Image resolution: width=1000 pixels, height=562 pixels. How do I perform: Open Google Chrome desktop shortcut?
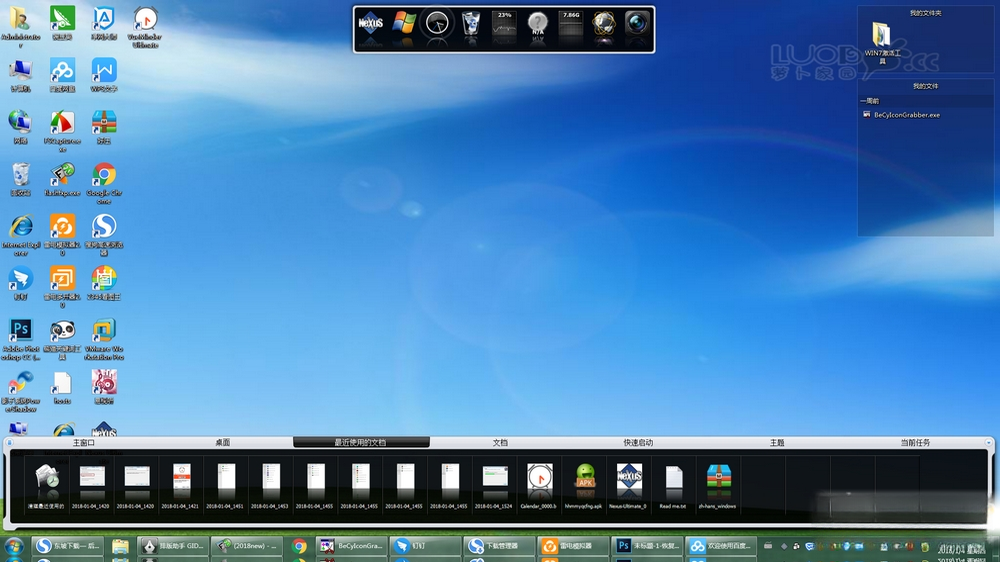tap(104, 182)
